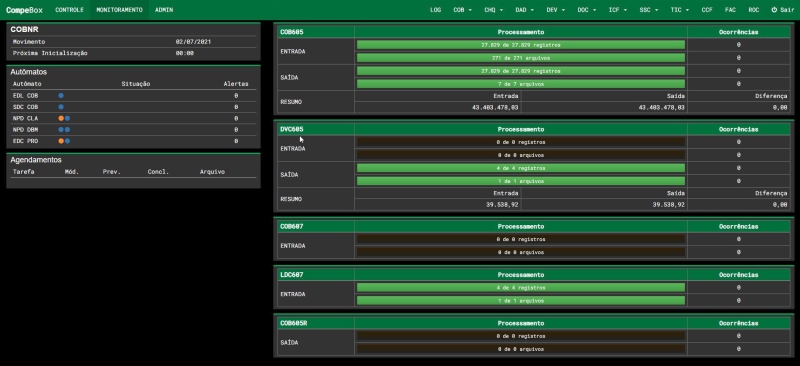The width and height of the screenshot is (800, 366).
Task: Click the Concl. column header in Agendamentos
Action: (x=158, y=172)
